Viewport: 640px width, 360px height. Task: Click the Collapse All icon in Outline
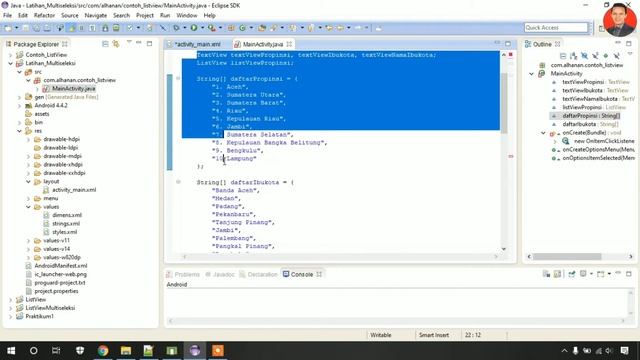pyautogui.click(x=563, y=56)
